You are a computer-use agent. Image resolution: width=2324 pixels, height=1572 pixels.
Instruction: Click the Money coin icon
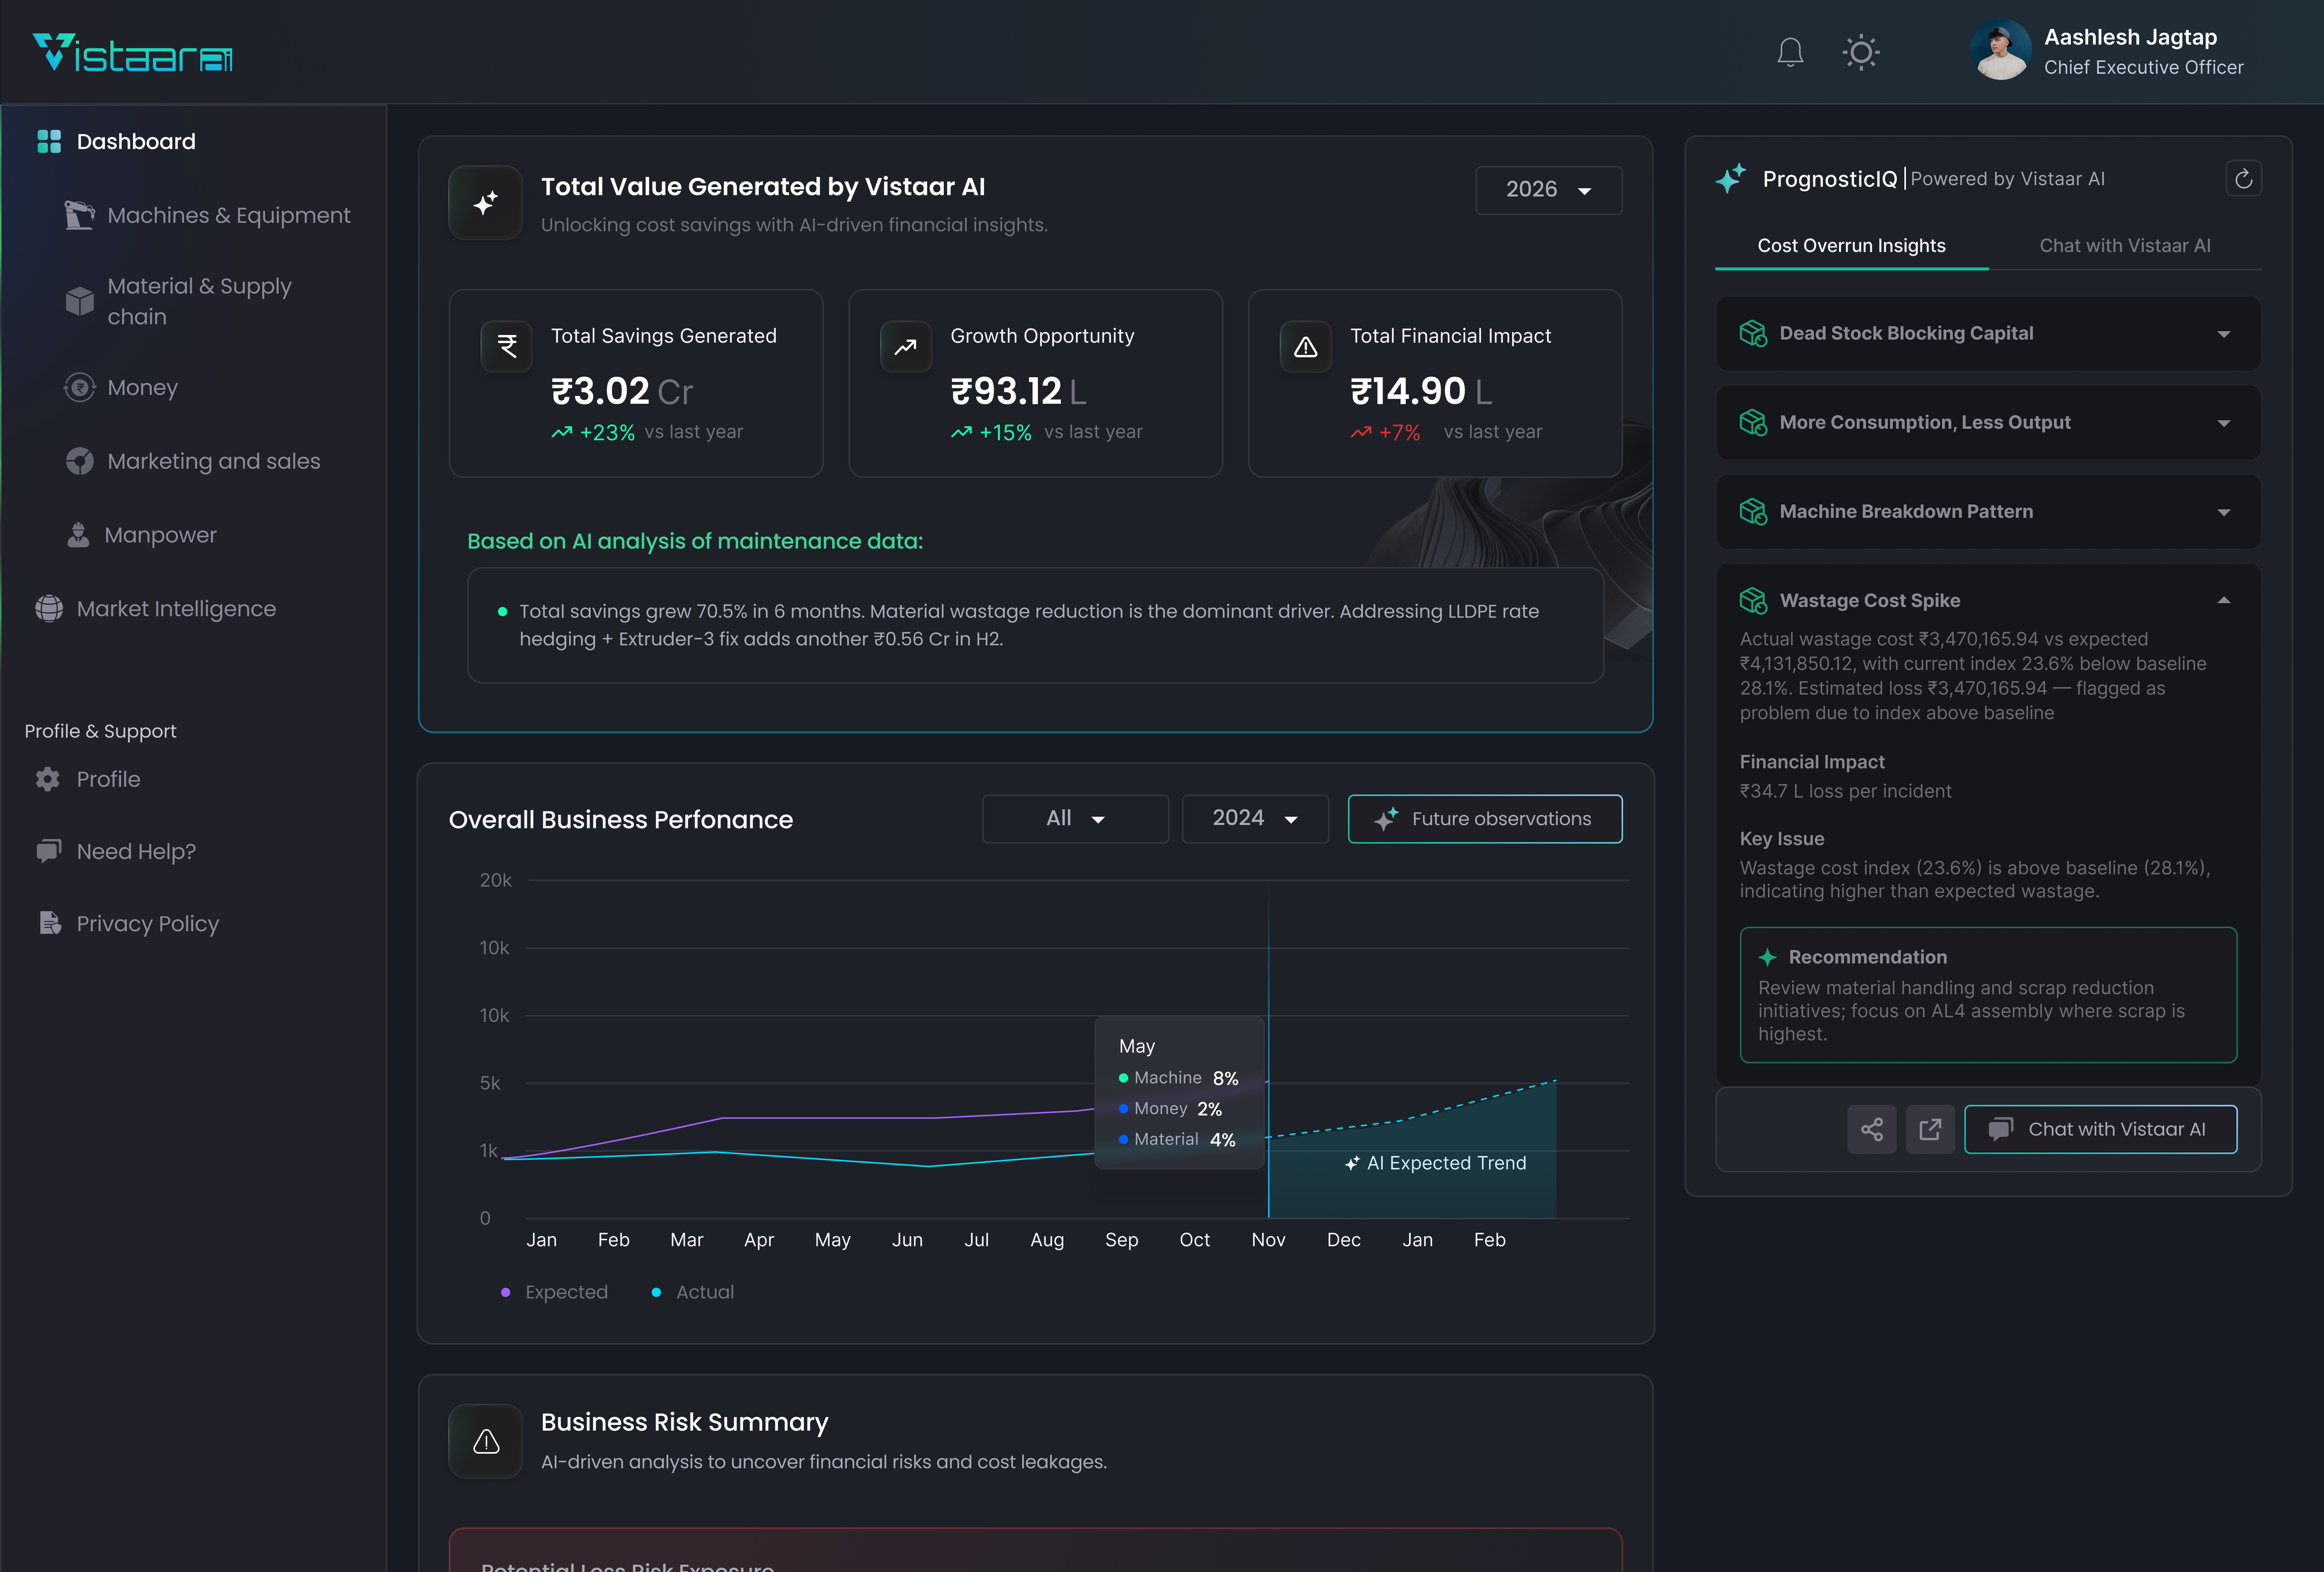(x=79, y=387)
